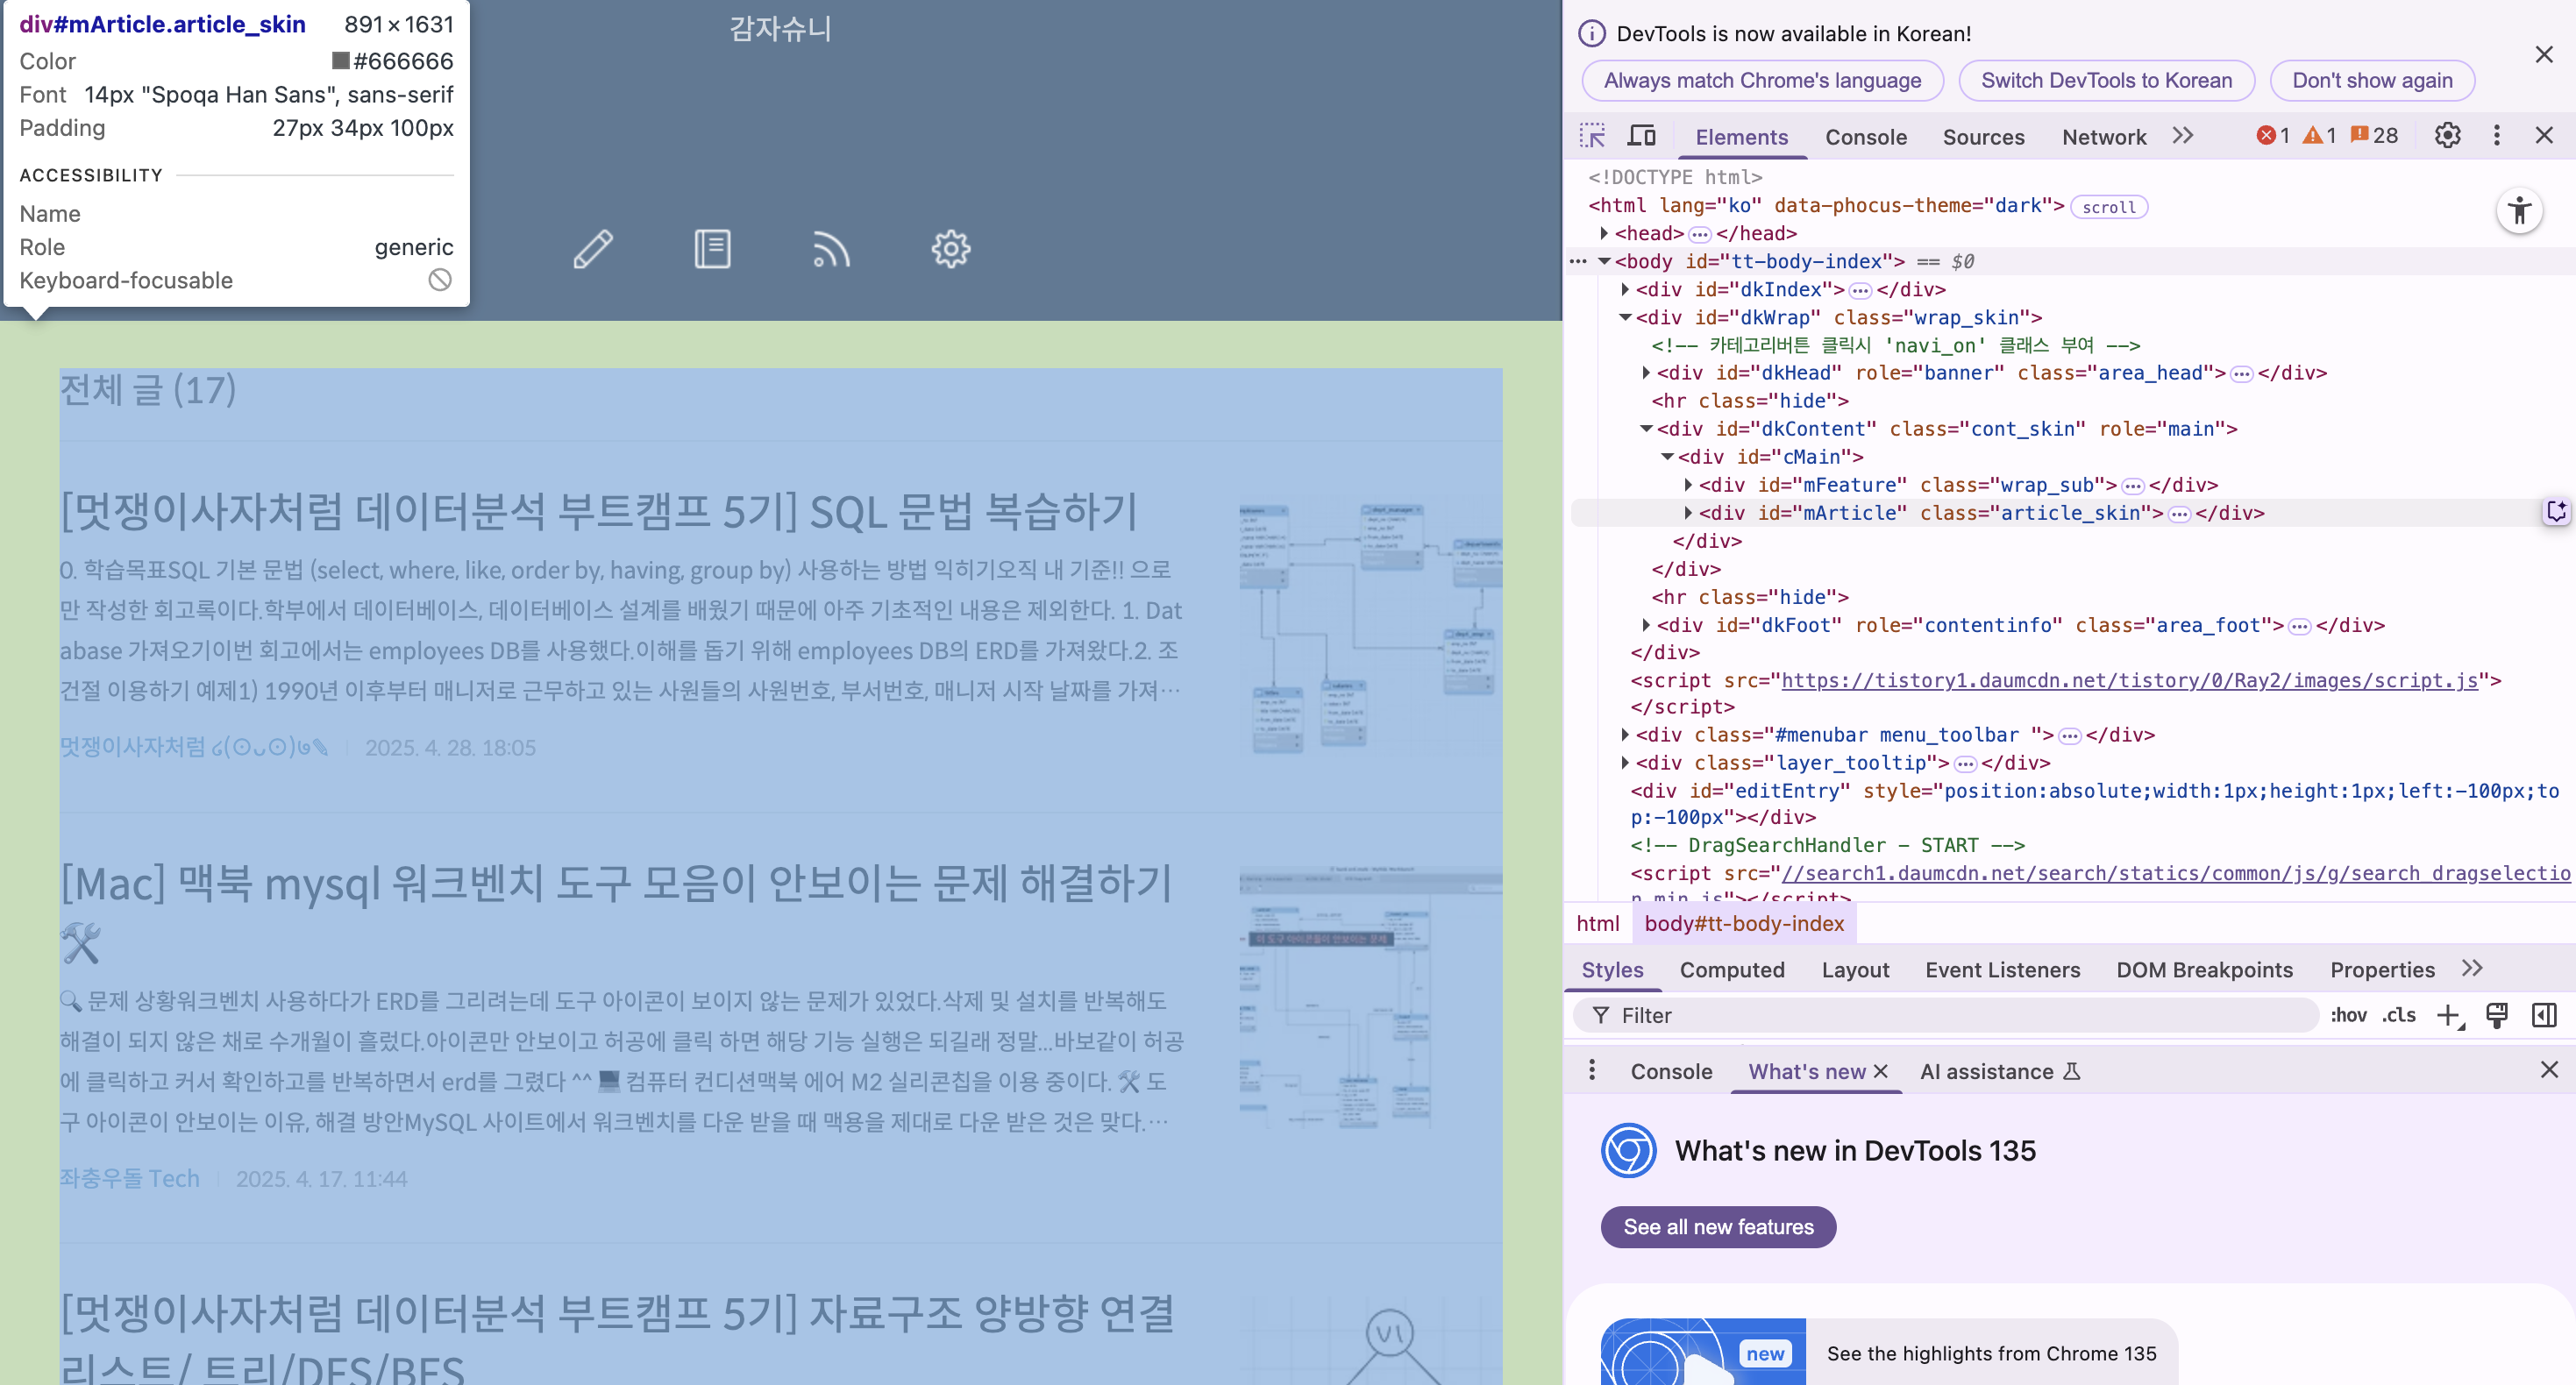Open DevTools settings gear

pyautogui.click(x=2447, y=136)
